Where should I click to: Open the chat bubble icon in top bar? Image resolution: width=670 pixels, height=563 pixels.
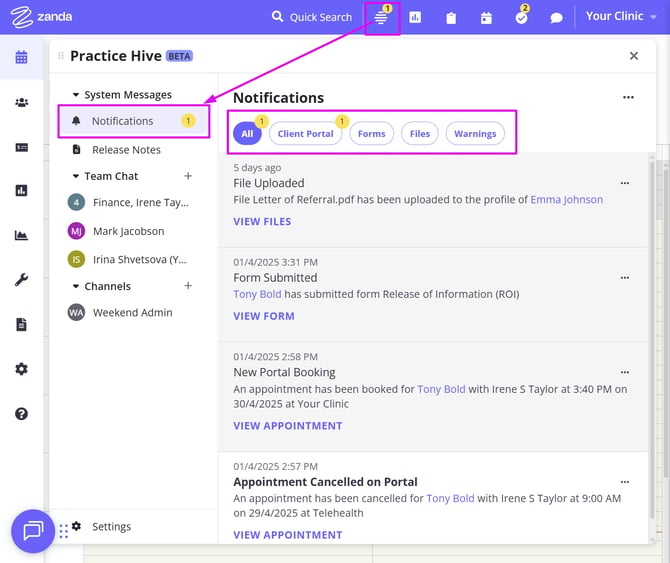[x=557, y=18]
